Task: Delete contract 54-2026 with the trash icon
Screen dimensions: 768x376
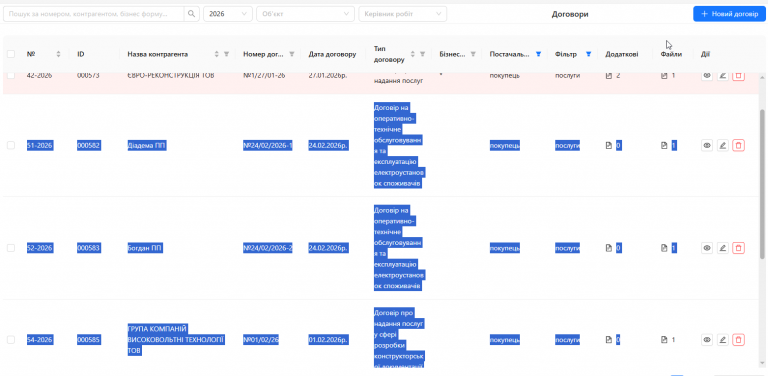Action: (x=739, y=339)
